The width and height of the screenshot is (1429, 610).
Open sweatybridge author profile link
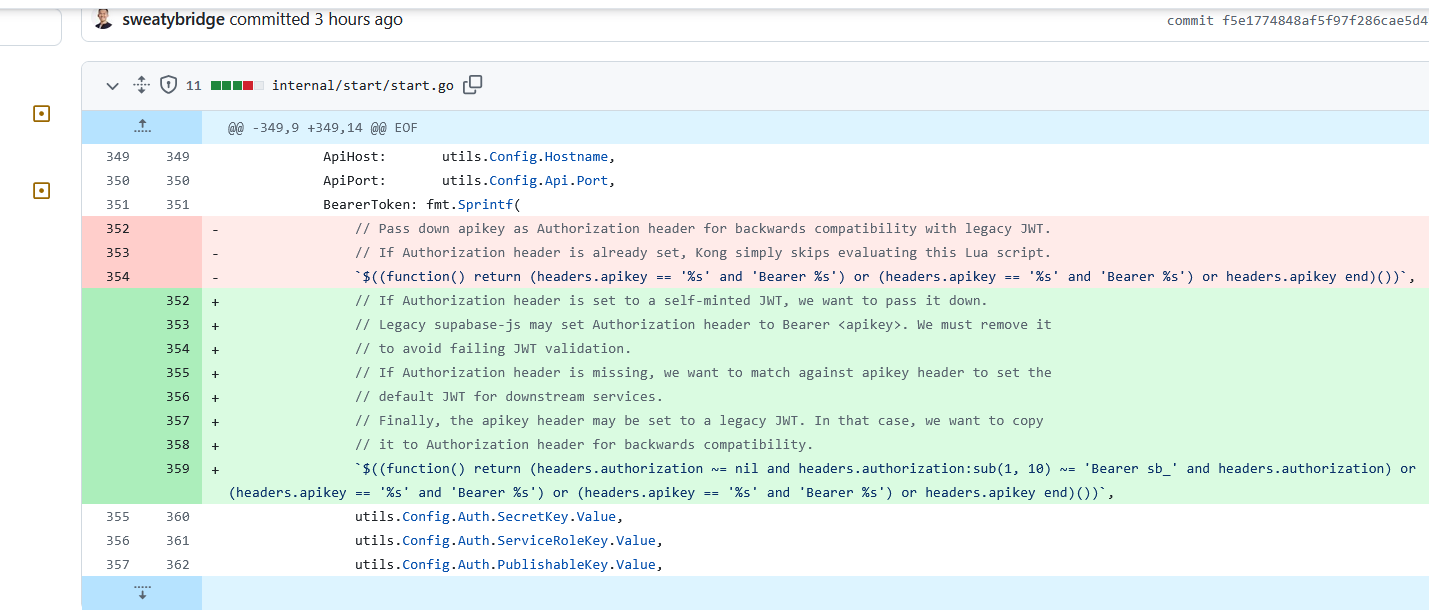[173, 19]
